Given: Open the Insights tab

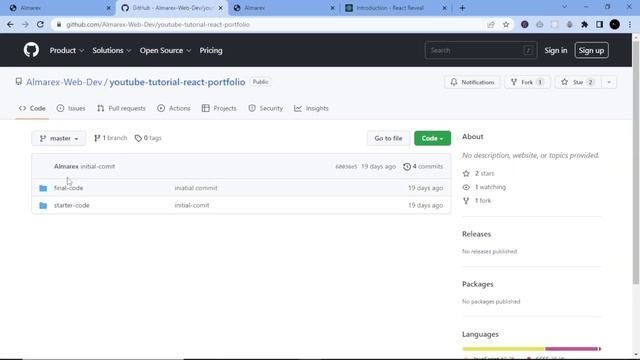Looking at the screenshot, I should (x=311, y=108).
